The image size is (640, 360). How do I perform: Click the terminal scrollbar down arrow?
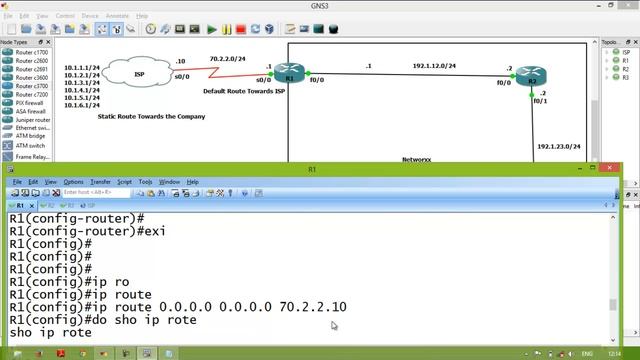[x=613, y=340]
